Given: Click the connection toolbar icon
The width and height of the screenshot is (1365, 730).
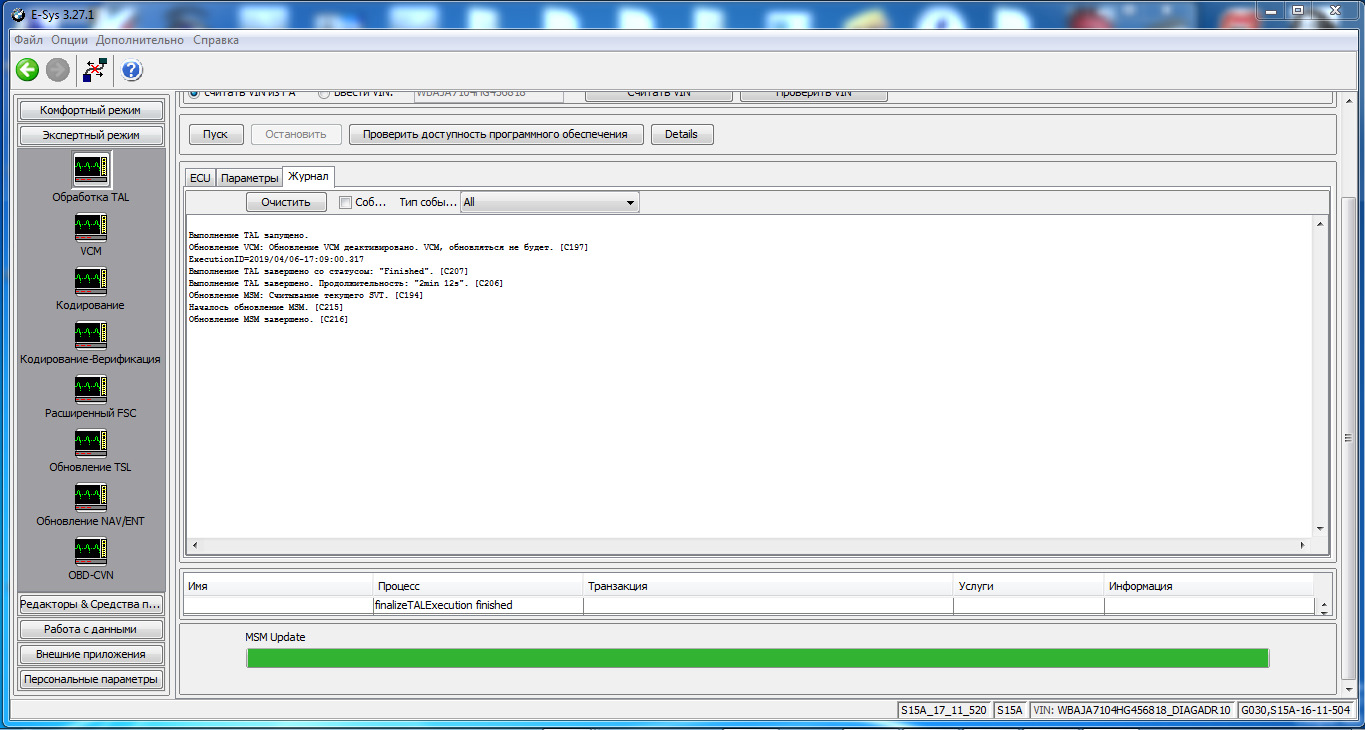Looking at the screenshot, I should coord(94,69).
